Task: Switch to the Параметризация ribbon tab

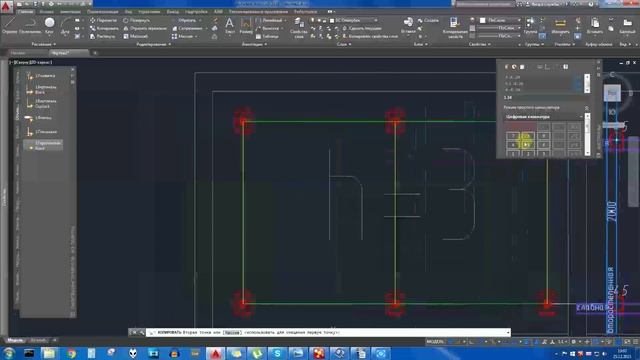Action: point(102,11)
